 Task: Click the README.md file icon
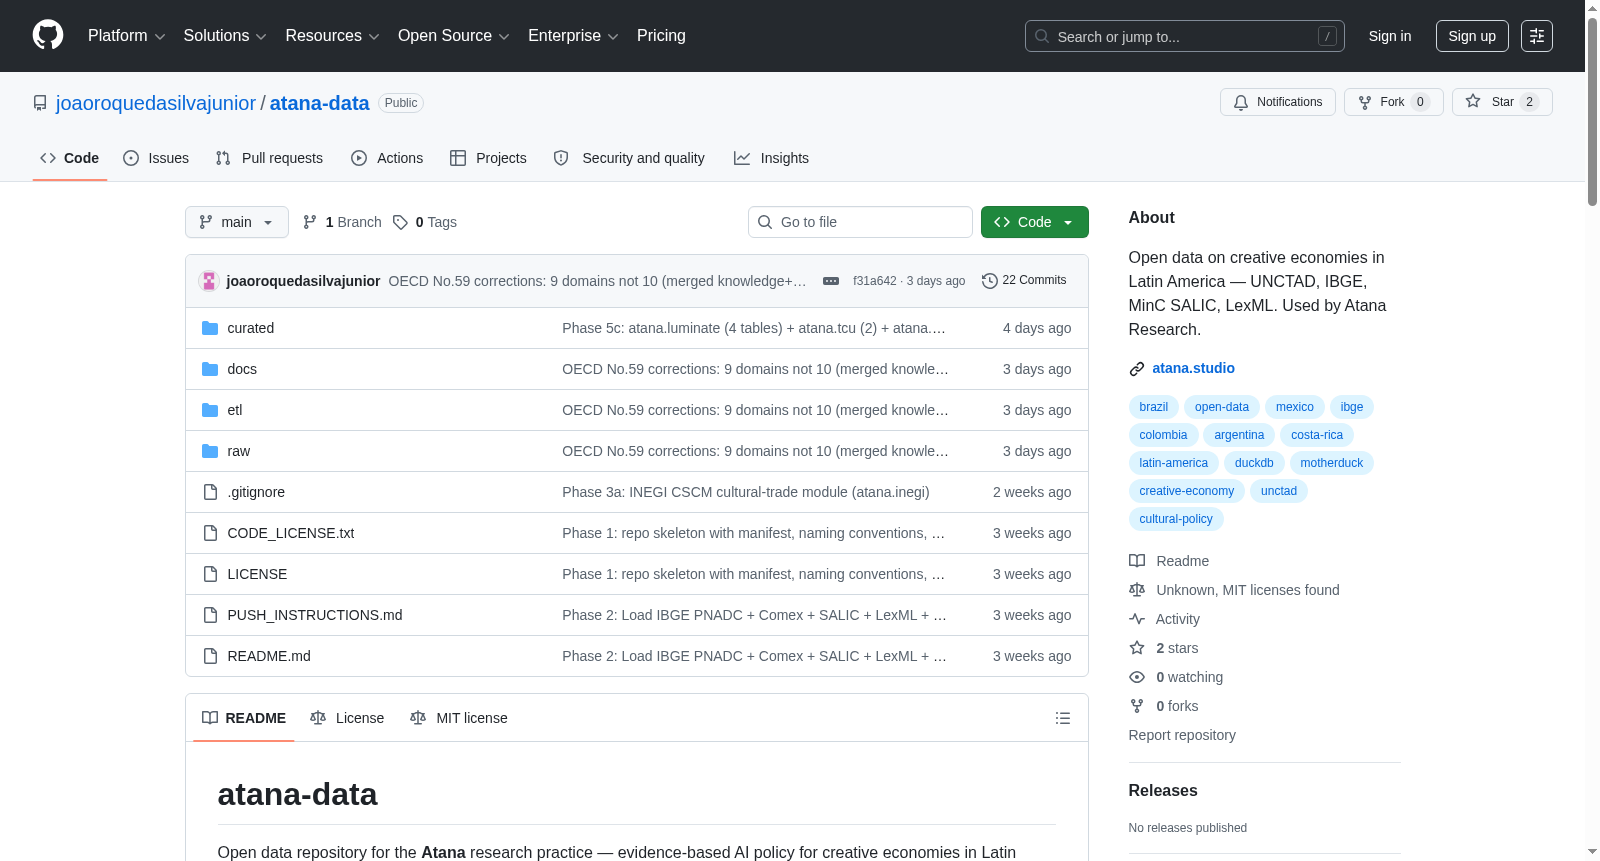click(210, 656)
